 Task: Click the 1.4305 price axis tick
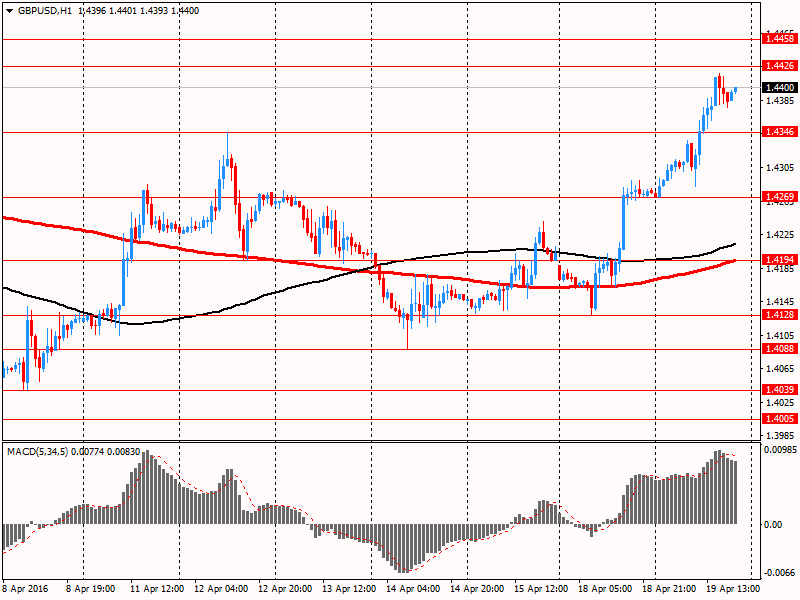point(780,167)
